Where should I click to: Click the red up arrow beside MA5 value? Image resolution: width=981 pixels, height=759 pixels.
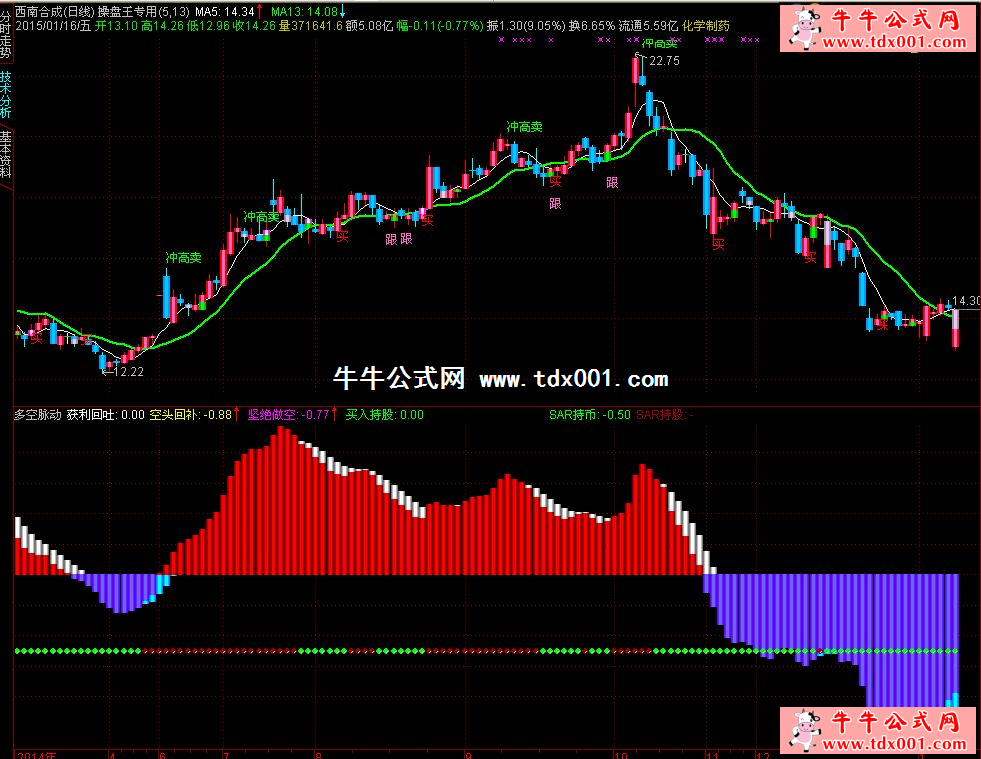click(x=261, y=10)
